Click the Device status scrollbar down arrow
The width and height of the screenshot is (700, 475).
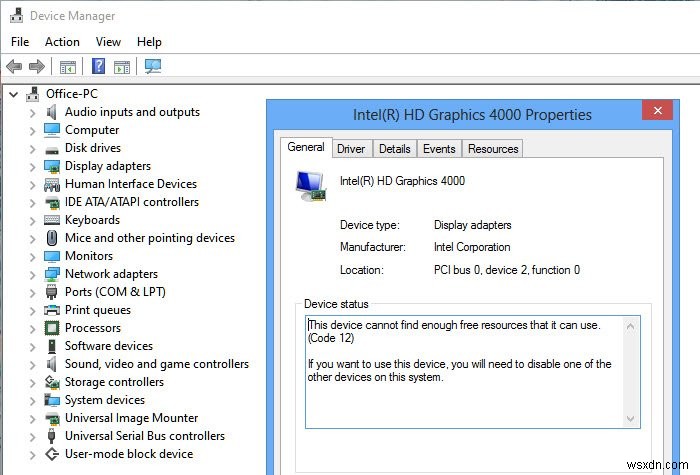click(x=630, y=418)
